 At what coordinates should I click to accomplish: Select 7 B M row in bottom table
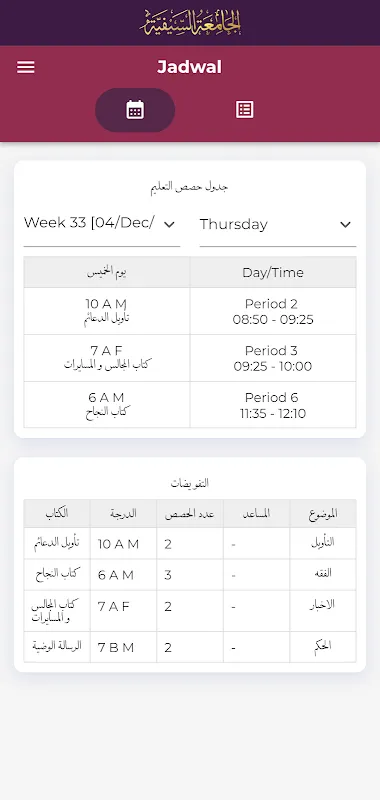point(190,647)
